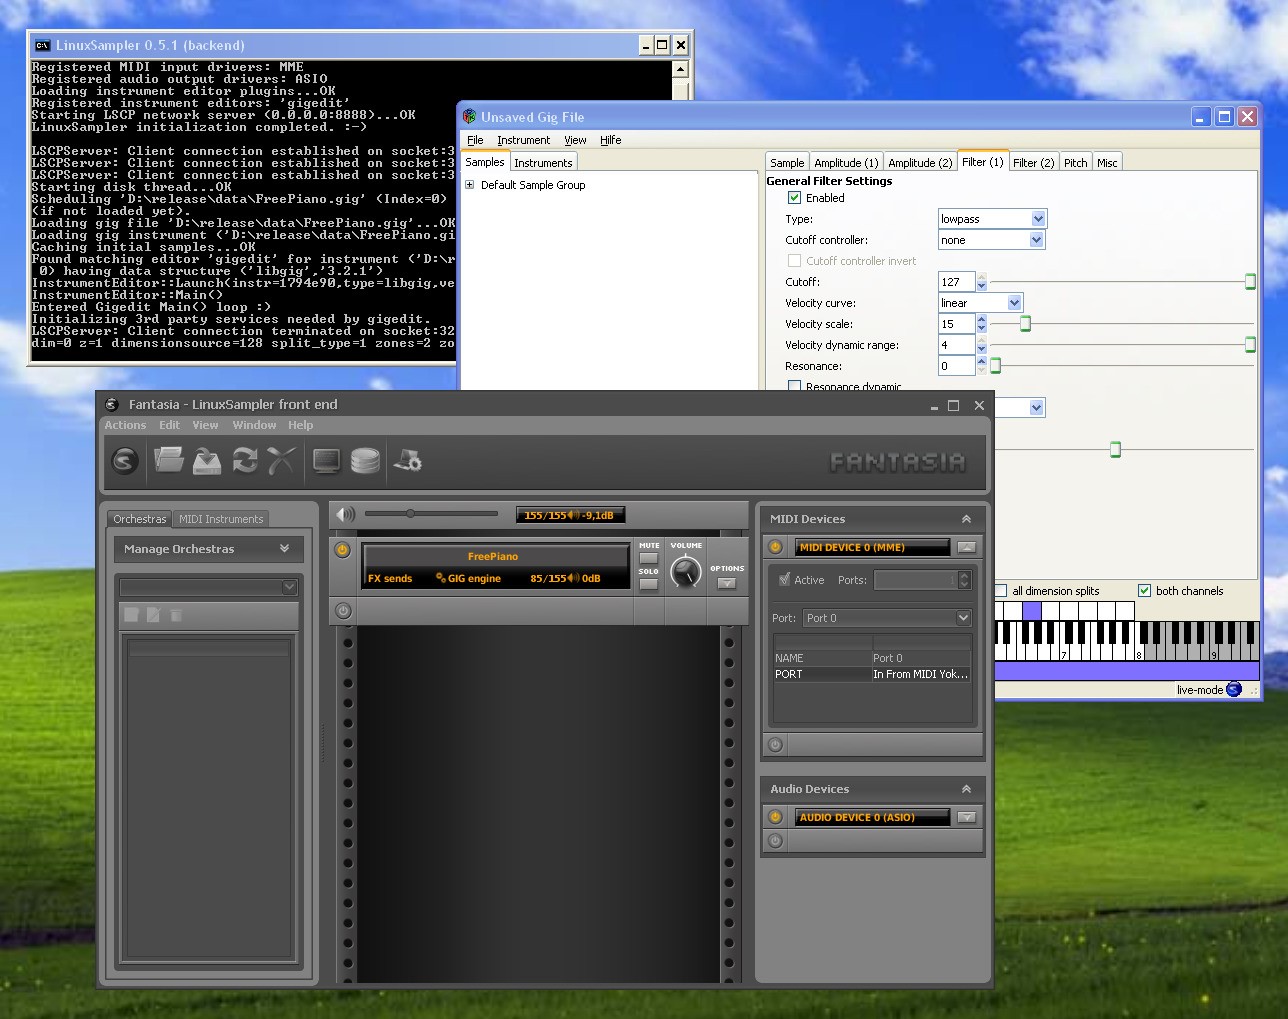Open the Instrument menu in gigedit

pos(524,140)
